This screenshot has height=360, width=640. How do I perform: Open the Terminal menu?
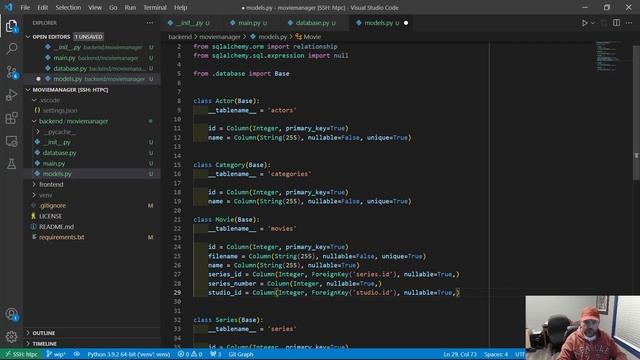pyautogui.click(x=155, y=7)
